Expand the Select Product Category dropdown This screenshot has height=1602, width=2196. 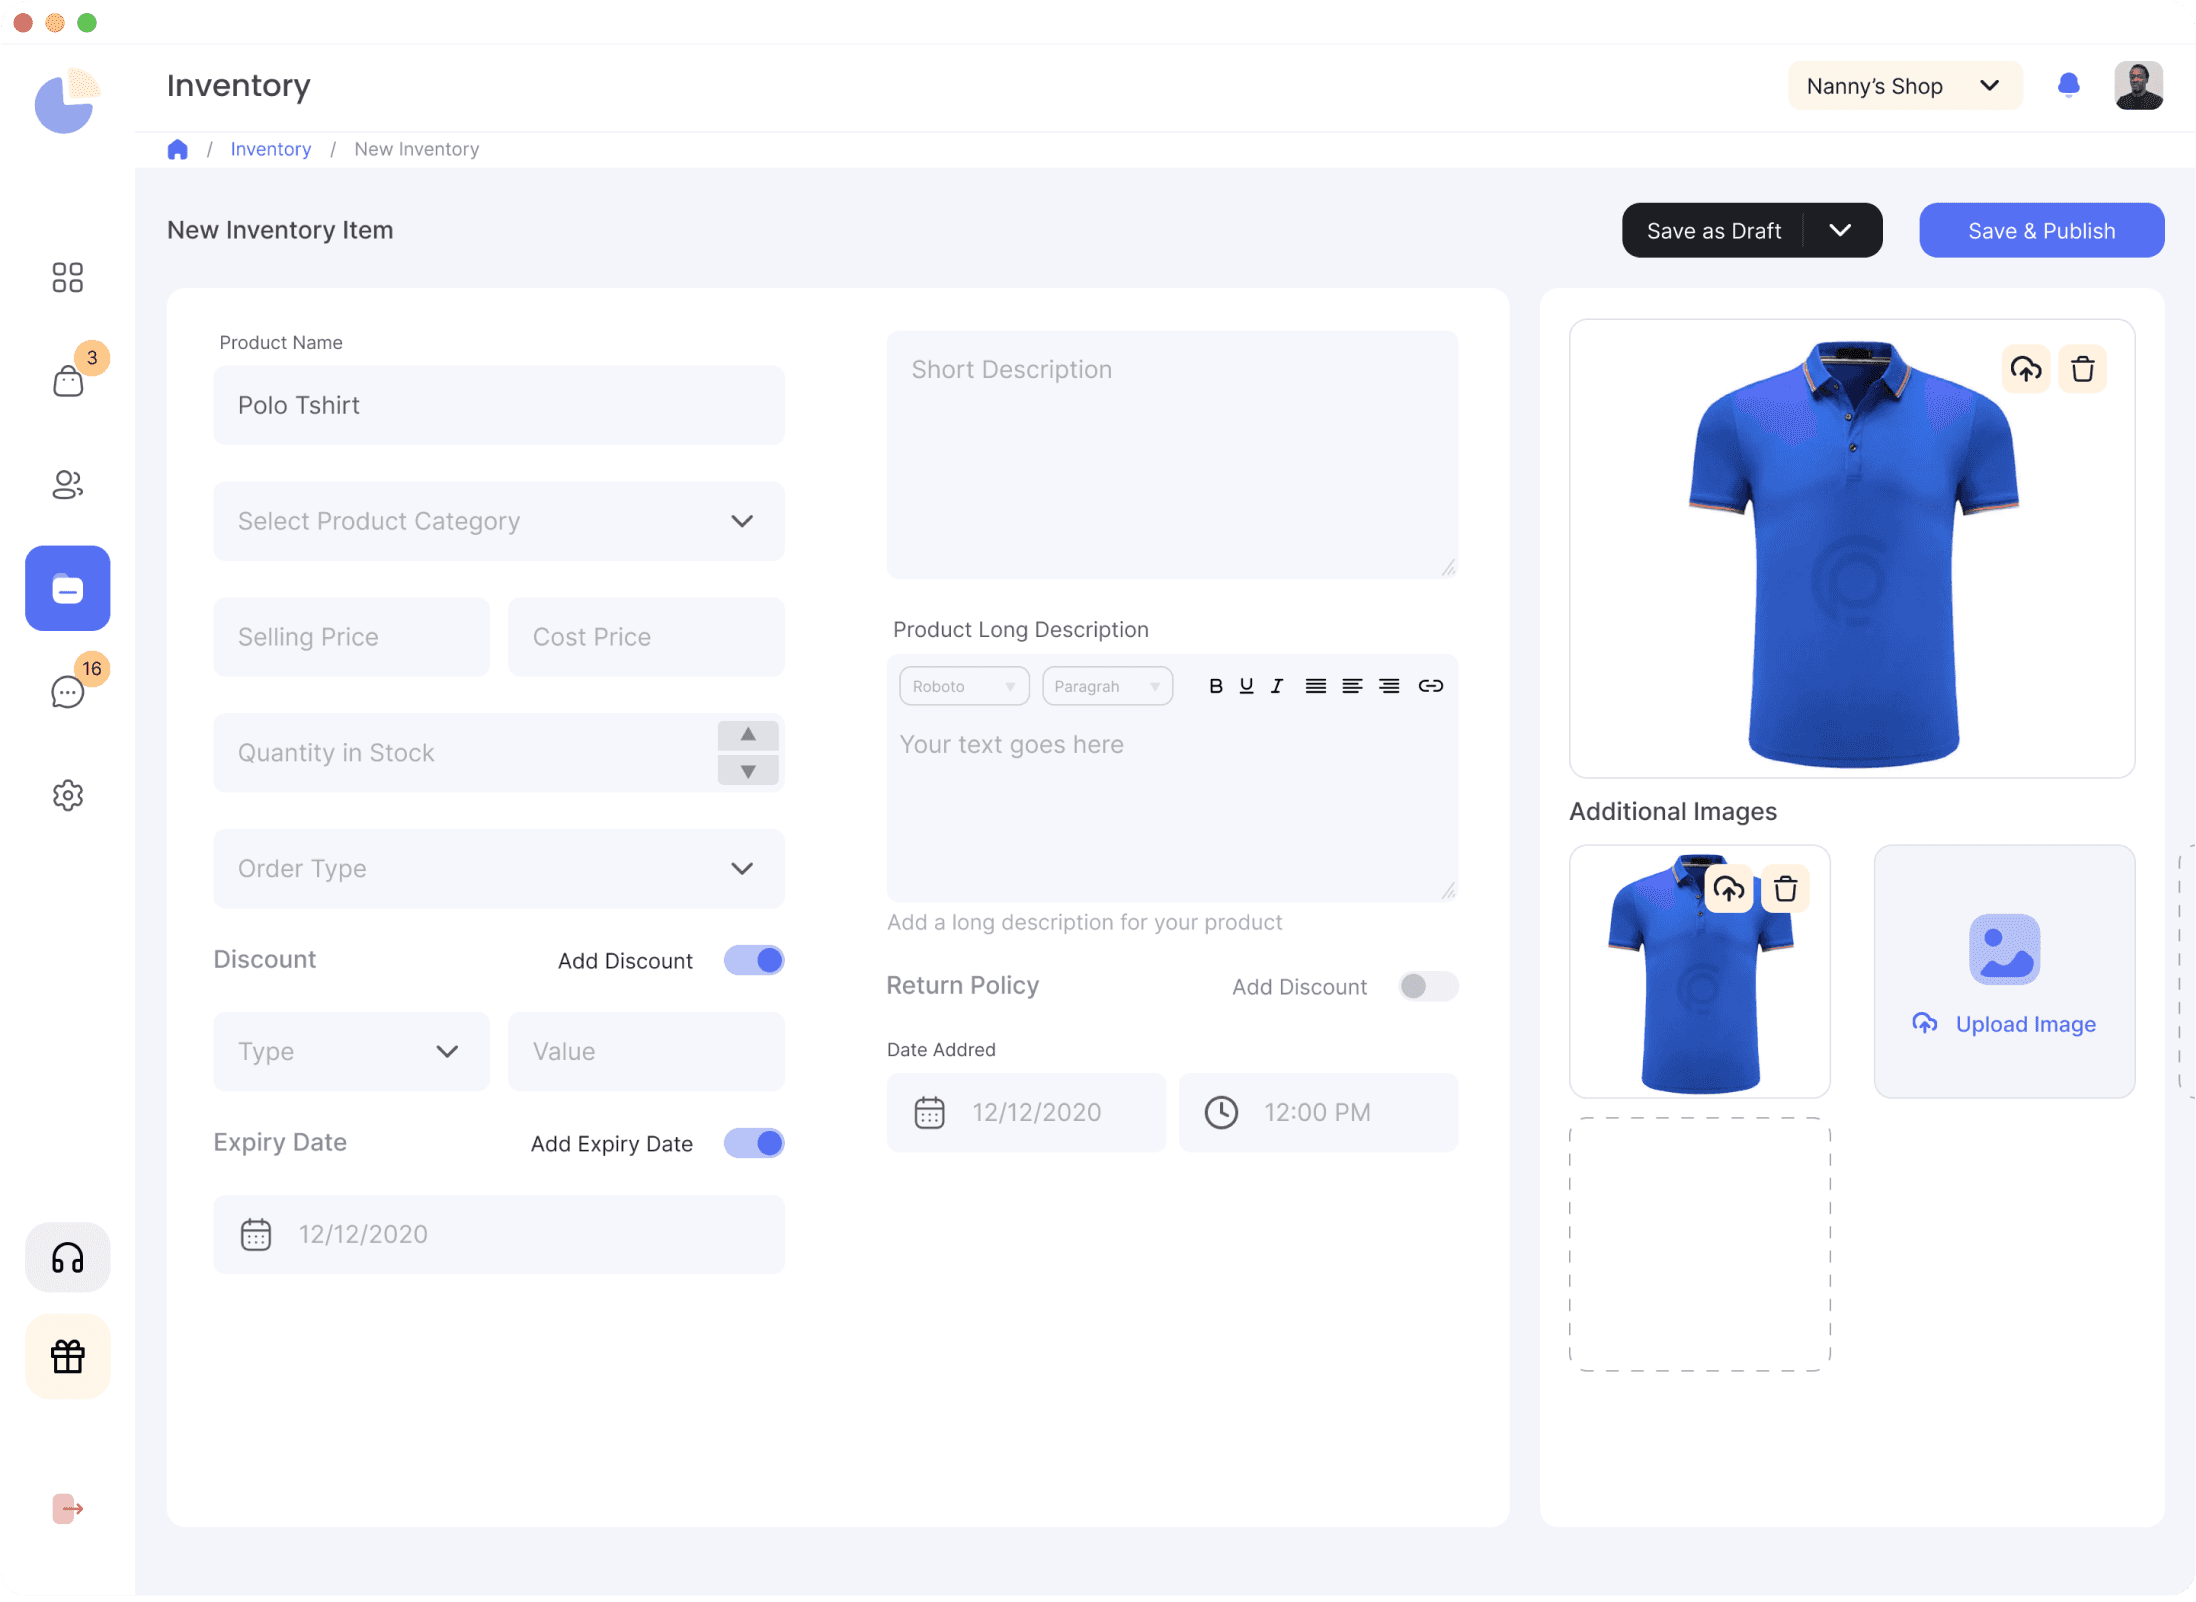tap(498, 521)
